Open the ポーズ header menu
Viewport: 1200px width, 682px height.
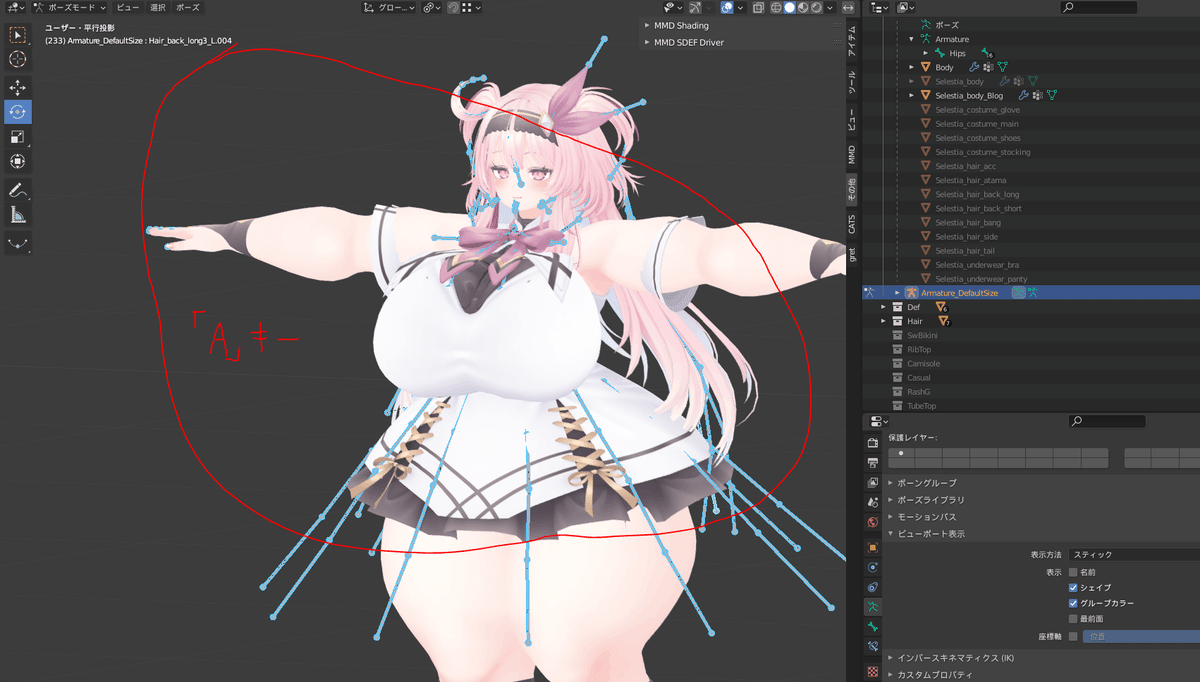[x=188, y=7]
